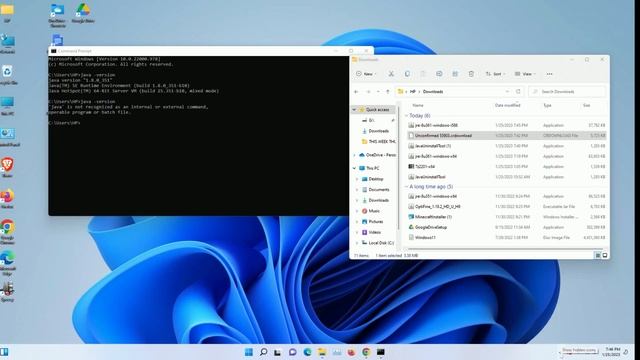Select the Google Drive desktop shortcut
This screenshot has height=360, width=640.
pos(83,13)
